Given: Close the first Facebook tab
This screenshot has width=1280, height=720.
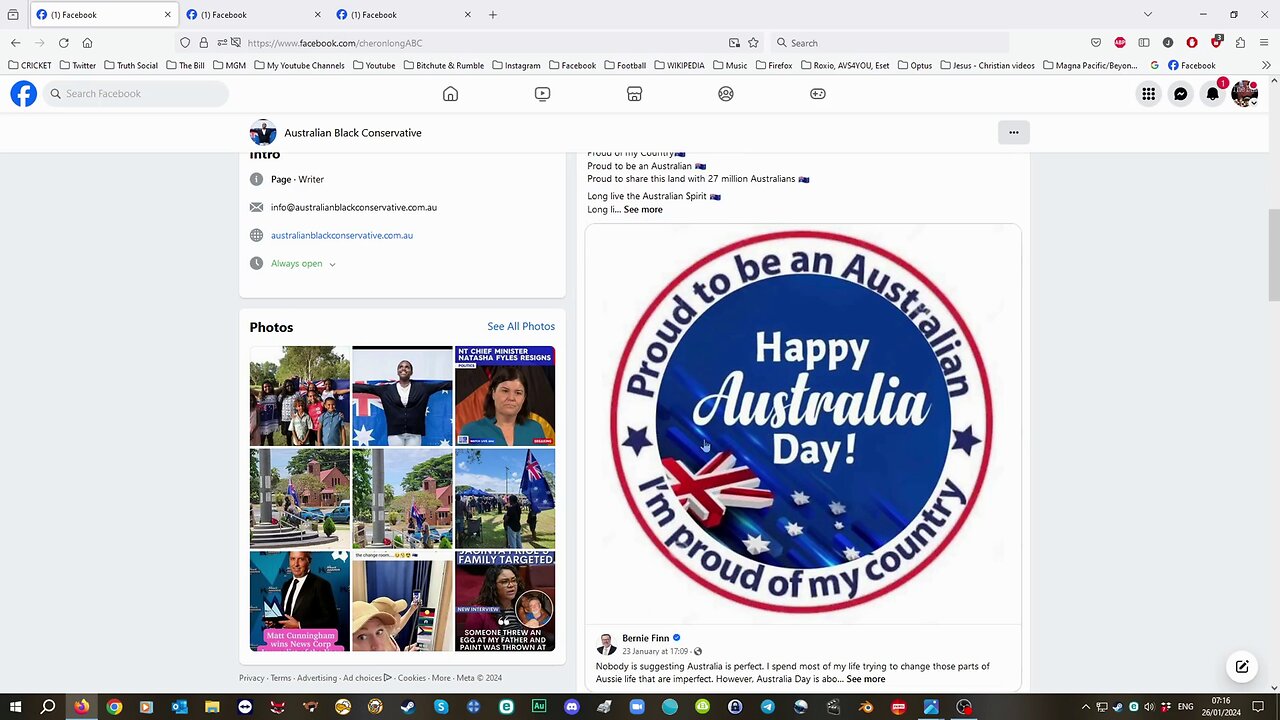Looking at the screenshot, I should [x=168, y=15].
